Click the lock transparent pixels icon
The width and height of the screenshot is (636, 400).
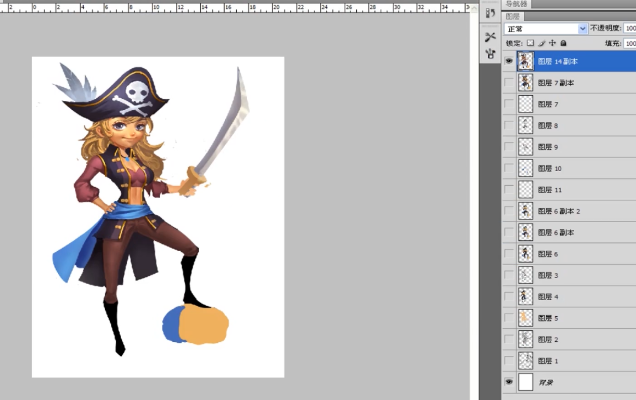tap(531, 44)
